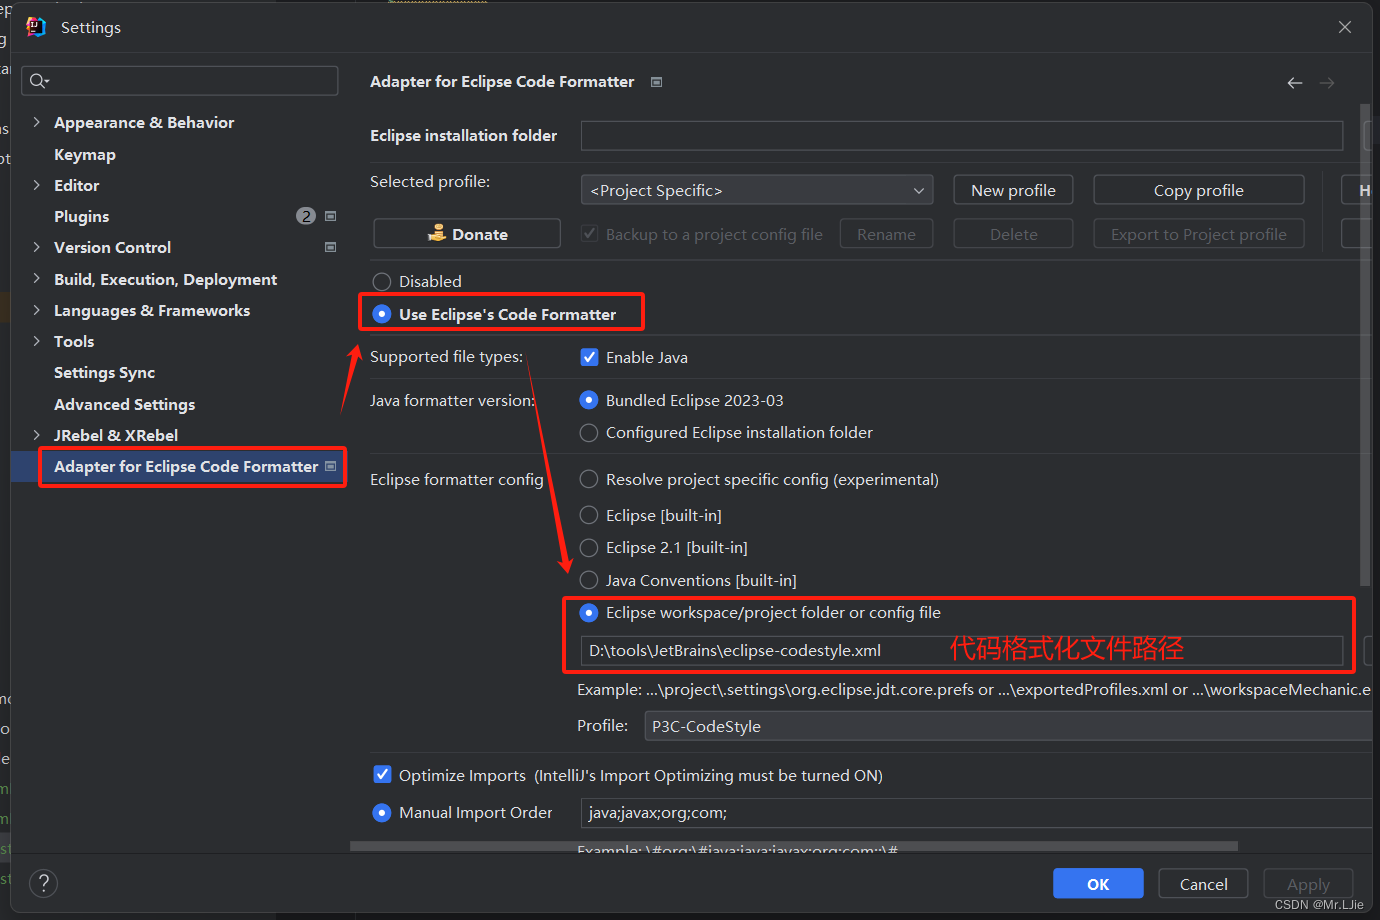Choose Bundled Eclipse 2023-03 formatter version
Screen dimensions: 1380x920
point(589,400)
